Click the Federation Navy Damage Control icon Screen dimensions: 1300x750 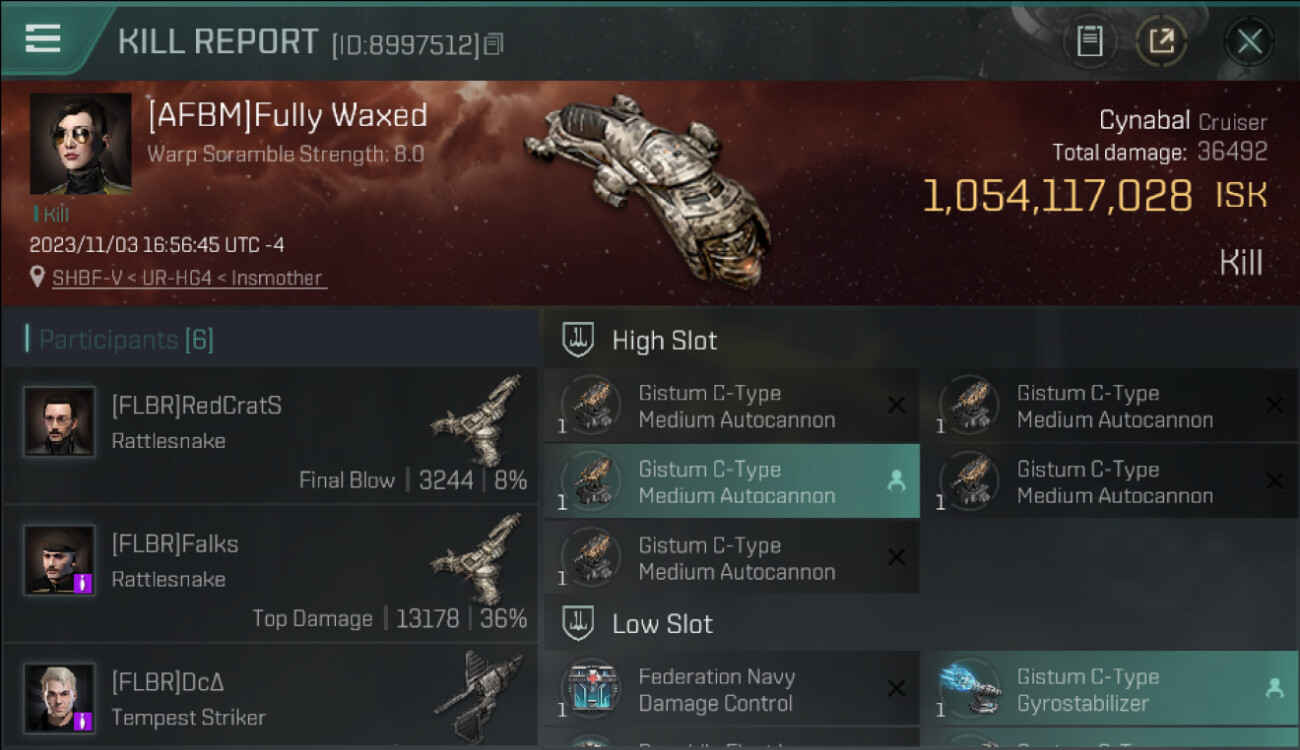coord(590,689)
